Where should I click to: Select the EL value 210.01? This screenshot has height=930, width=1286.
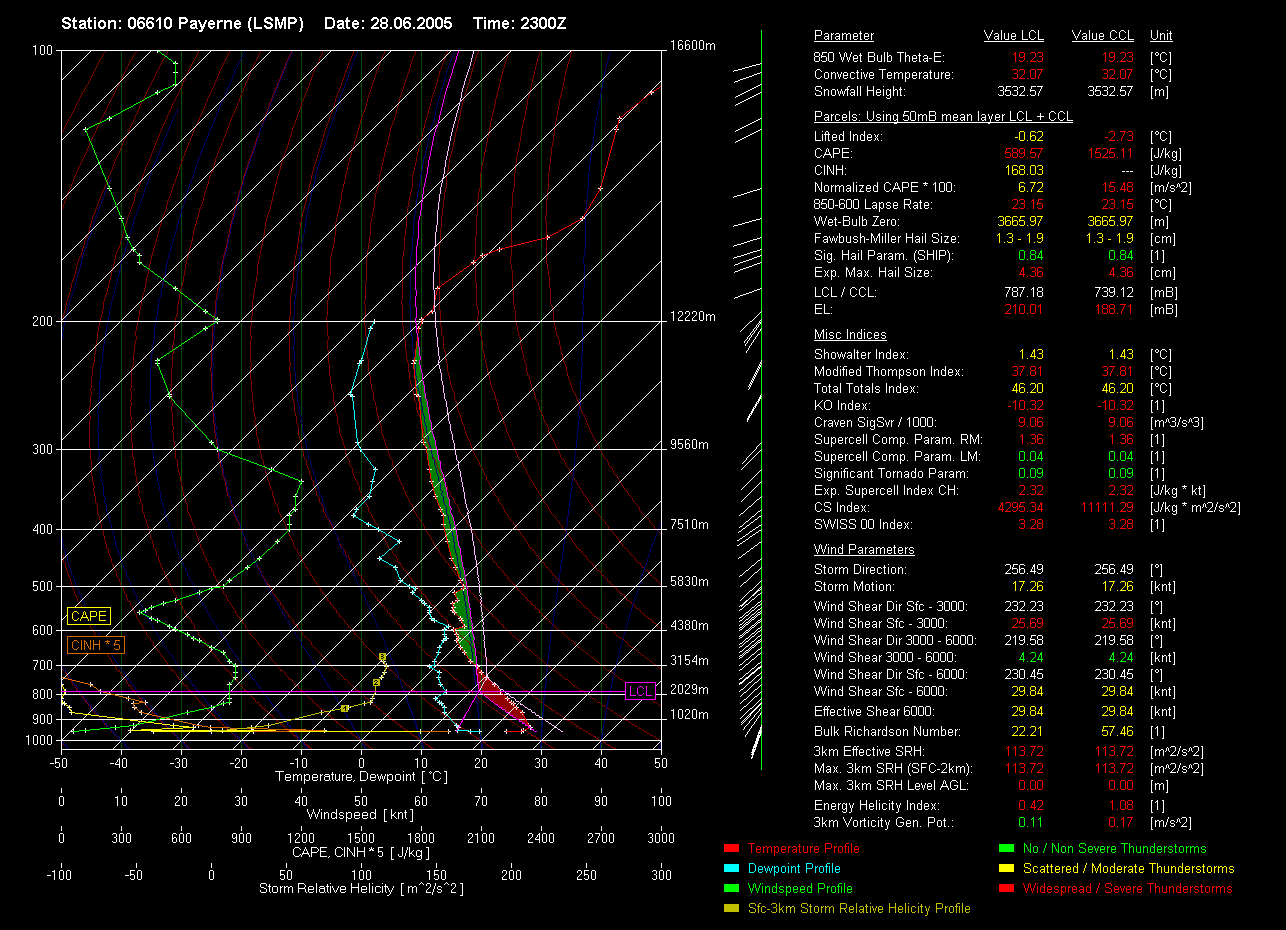(x=1024, y=310)
